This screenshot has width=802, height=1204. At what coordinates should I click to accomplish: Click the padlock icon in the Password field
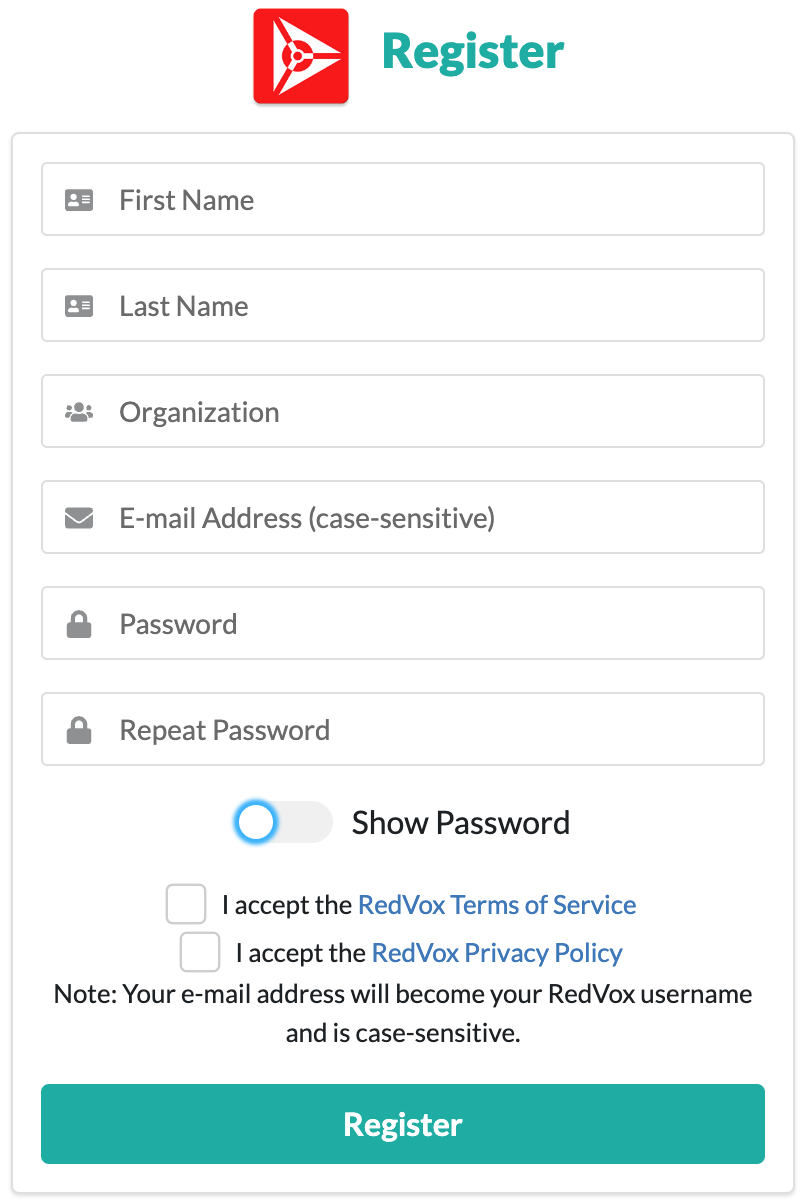79,625
